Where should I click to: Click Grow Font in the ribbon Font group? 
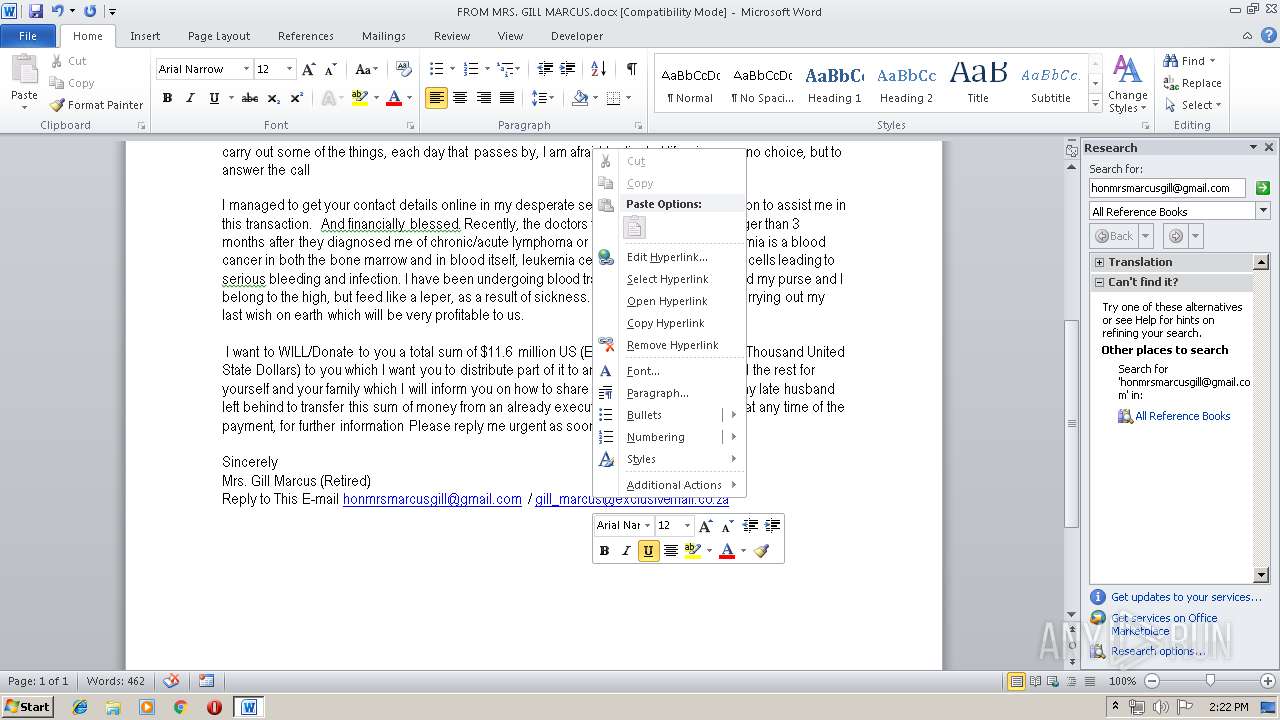[309, 69]
